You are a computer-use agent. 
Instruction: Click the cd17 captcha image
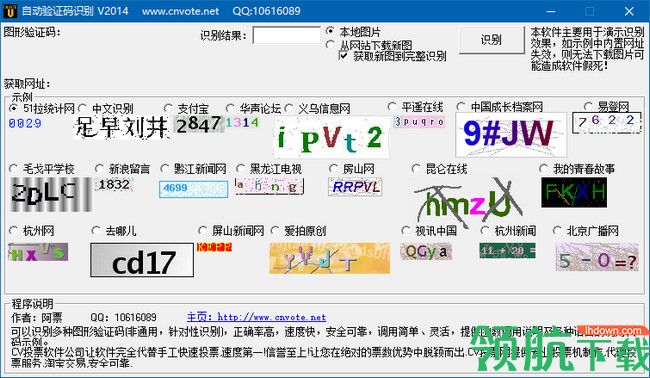point(142,260)
